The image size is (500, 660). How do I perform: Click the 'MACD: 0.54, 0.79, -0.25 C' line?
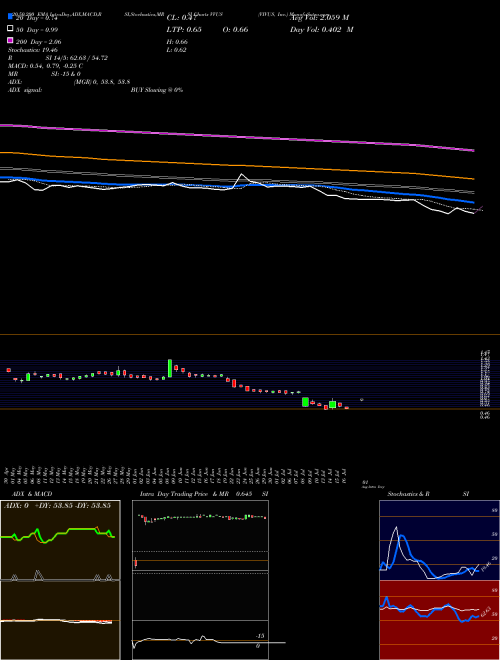(45, 66)
